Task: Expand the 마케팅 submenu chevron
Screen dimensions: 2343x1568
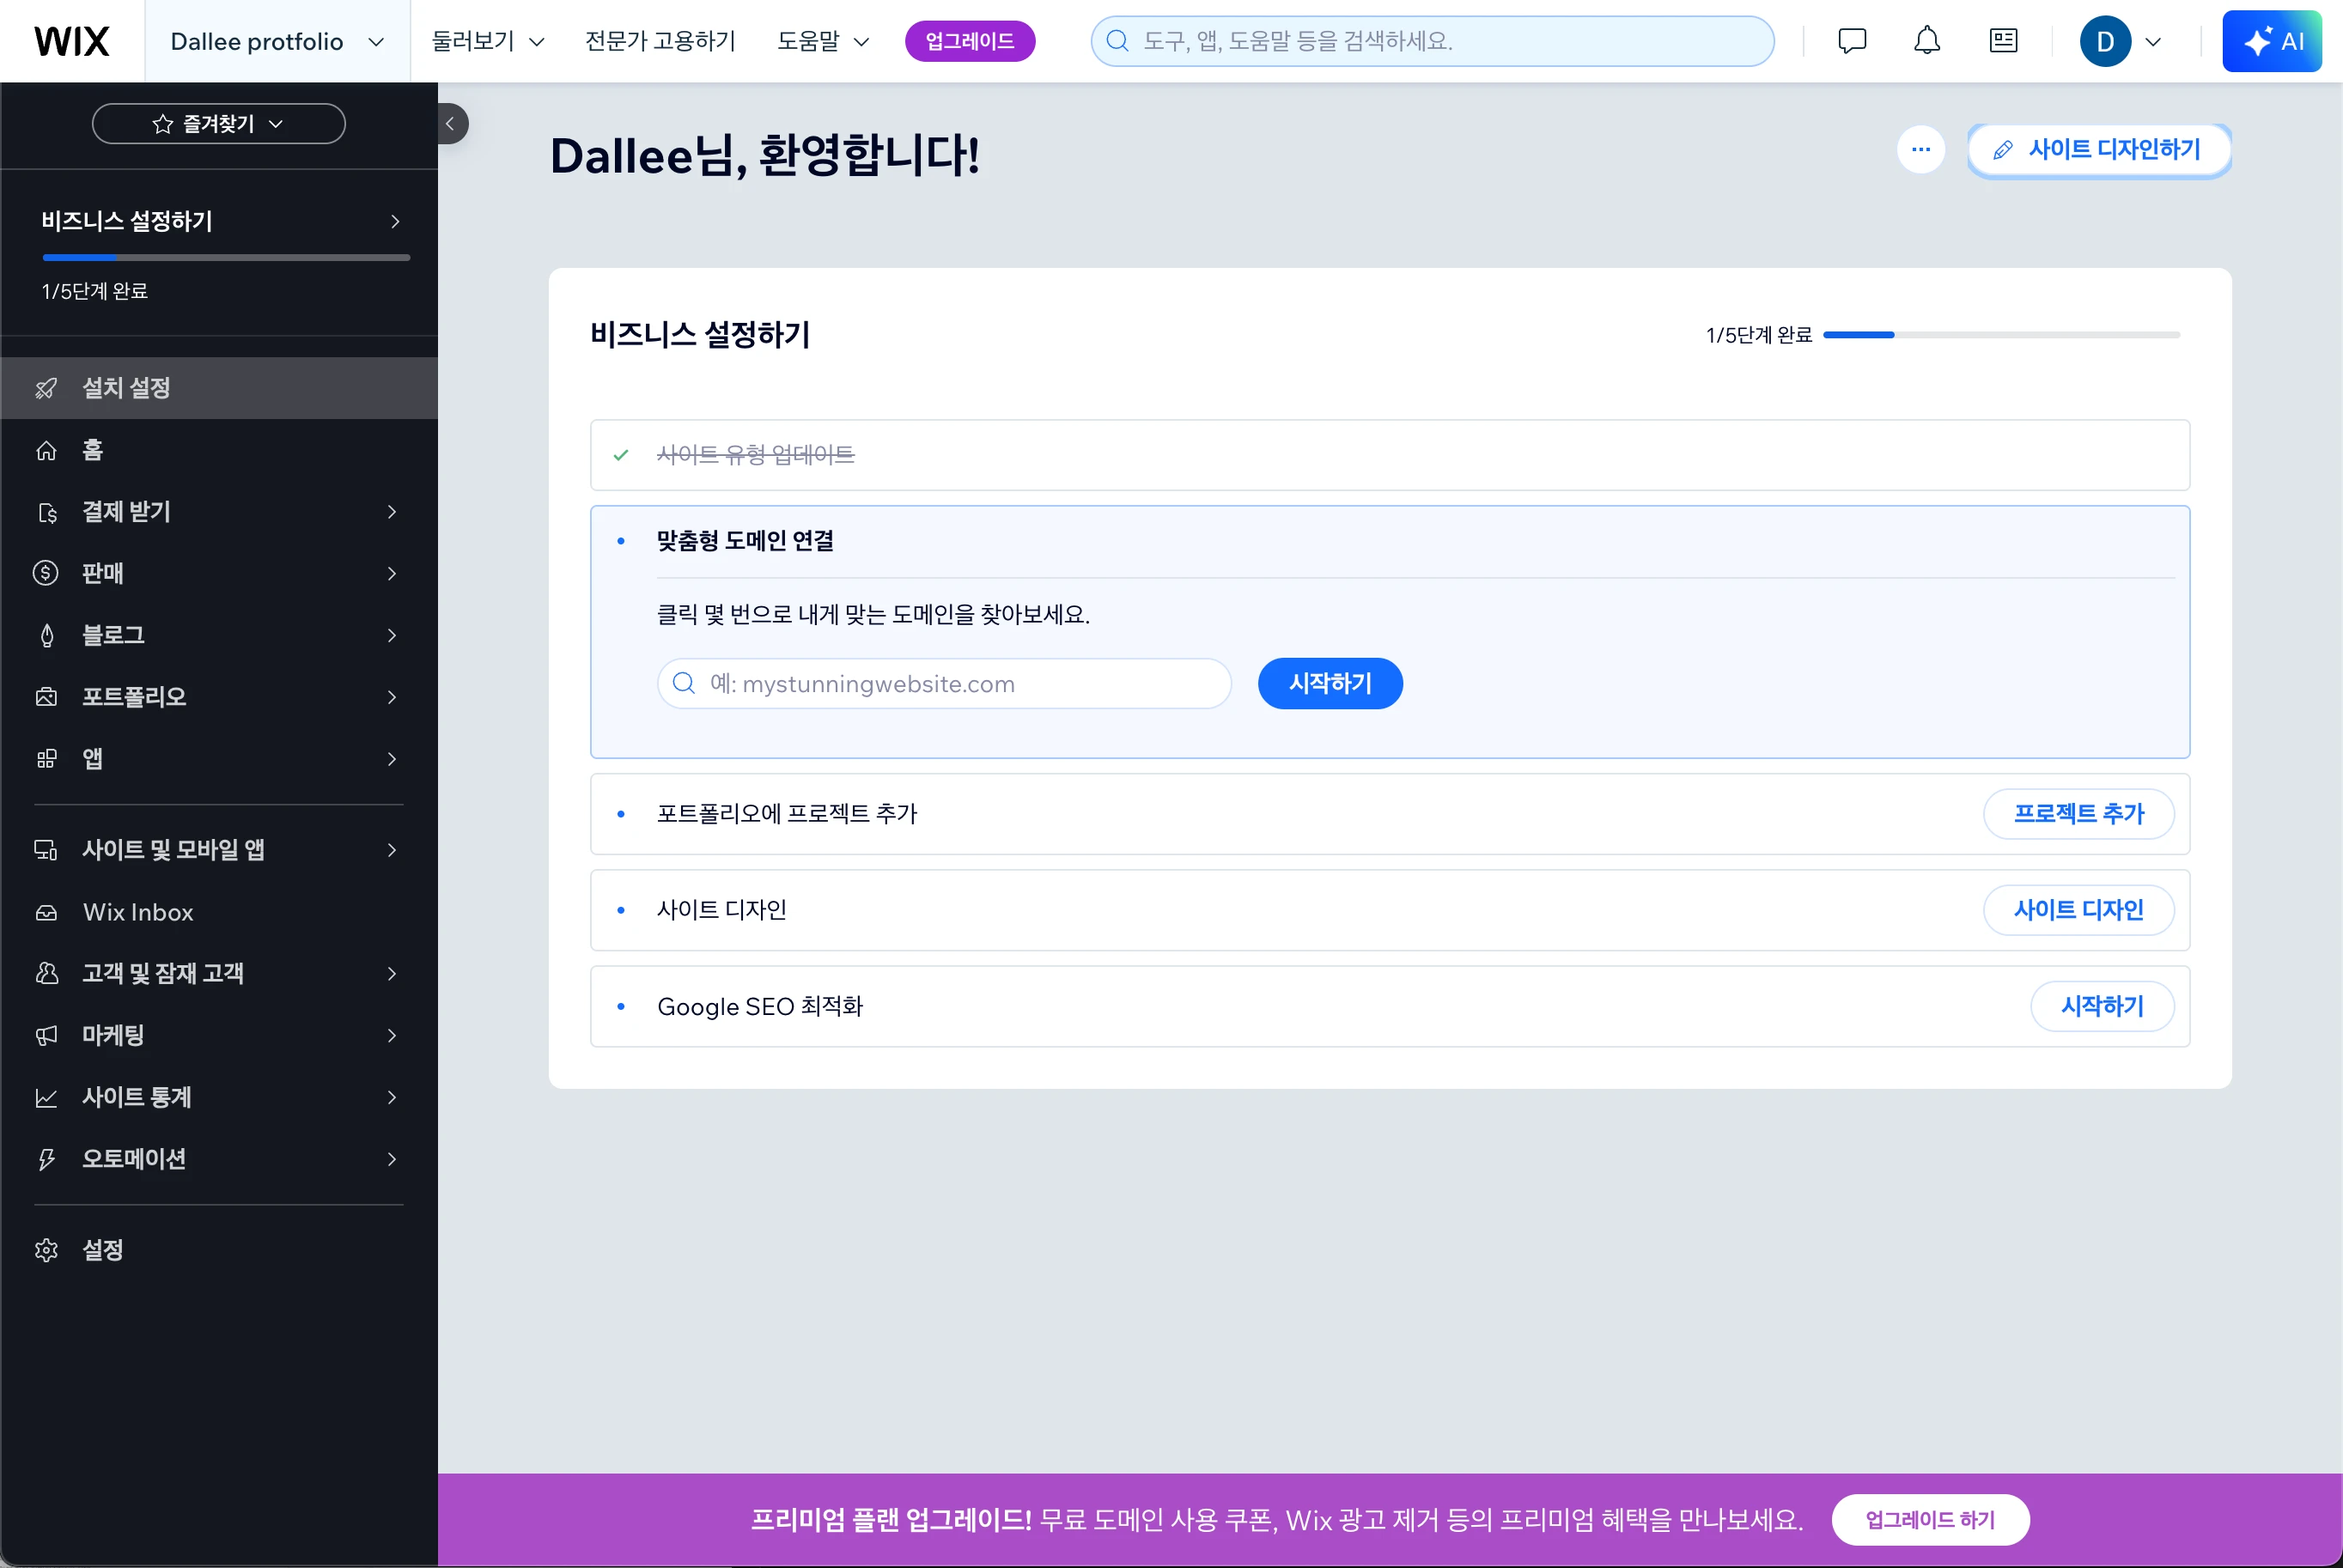Action: click(x=392, y=1035)
